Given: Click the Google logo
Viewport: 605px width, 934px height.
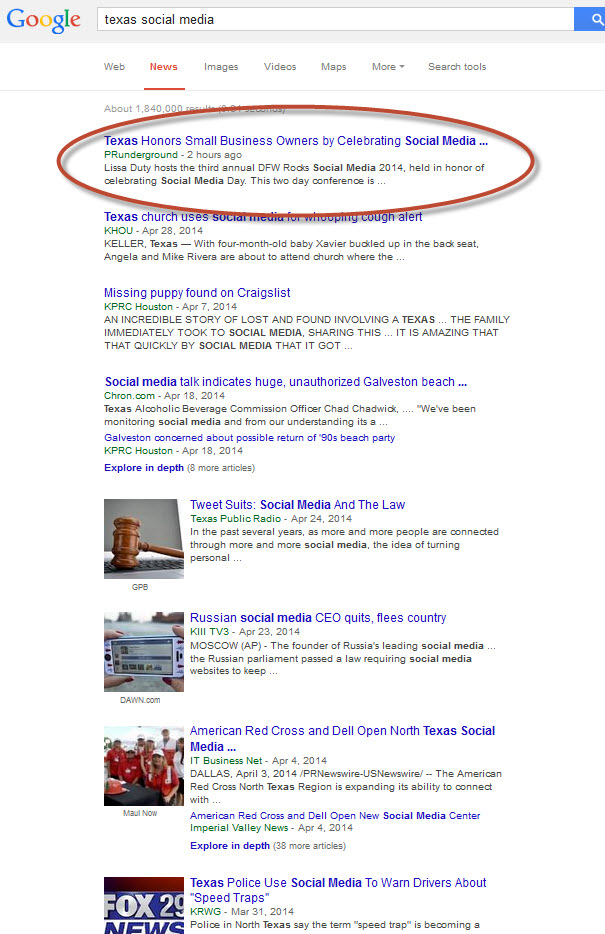Looking at the screenshot, I should (x=43, y=20).
